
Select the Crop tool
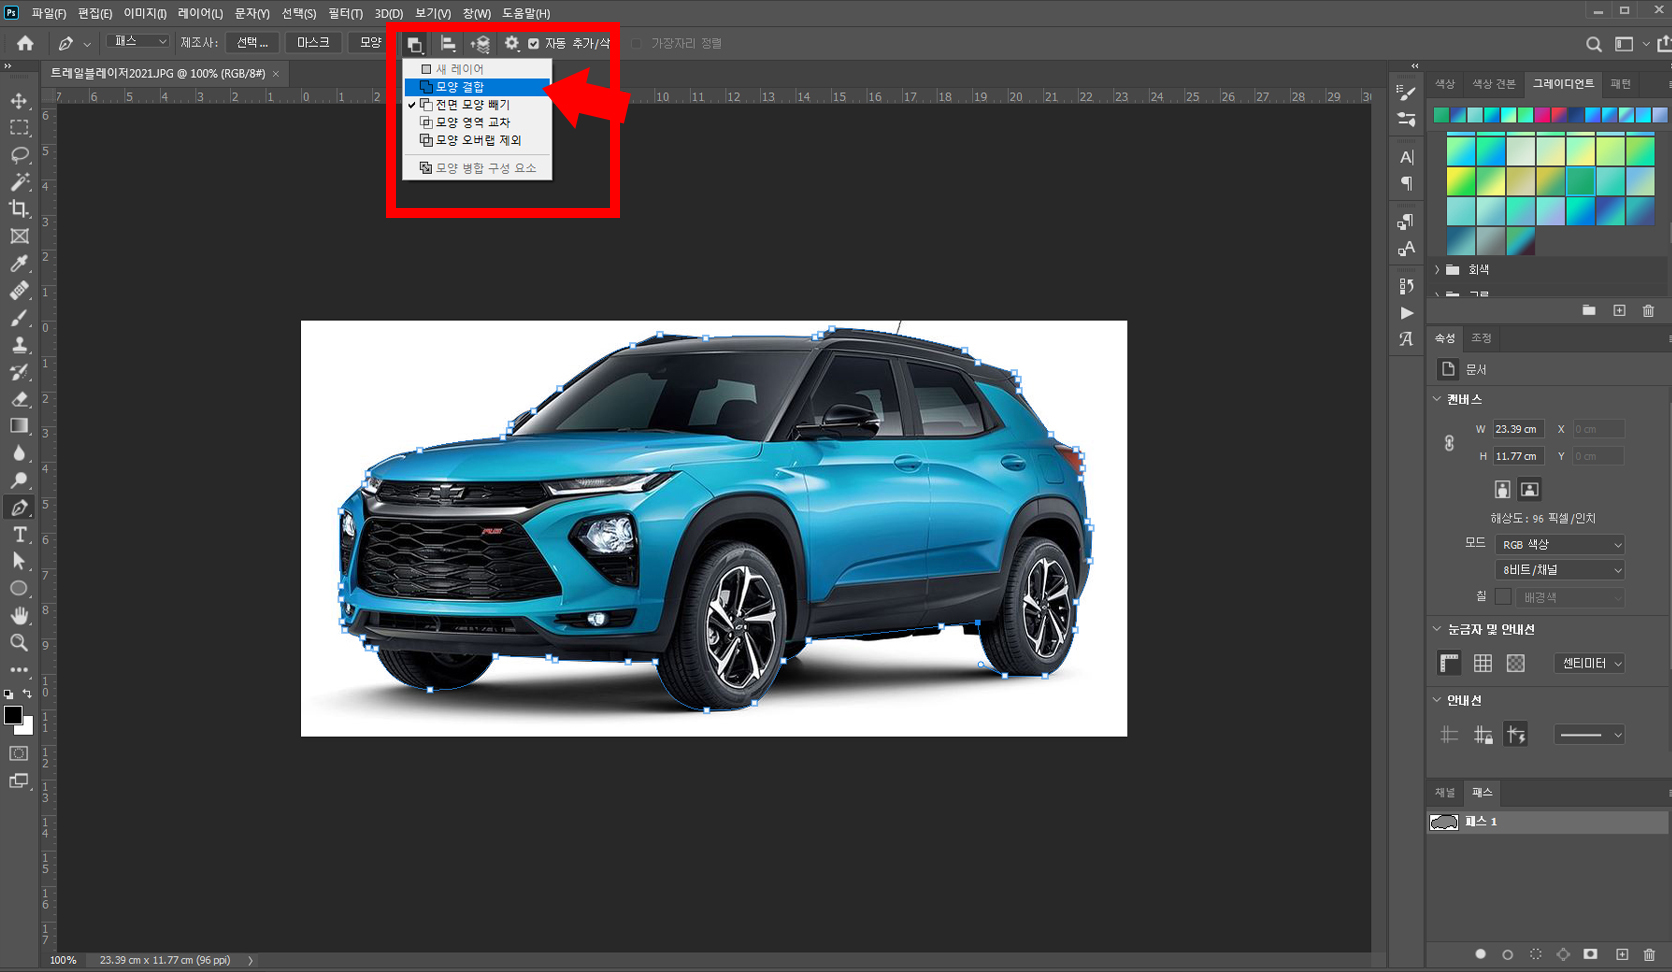point(19,209)
